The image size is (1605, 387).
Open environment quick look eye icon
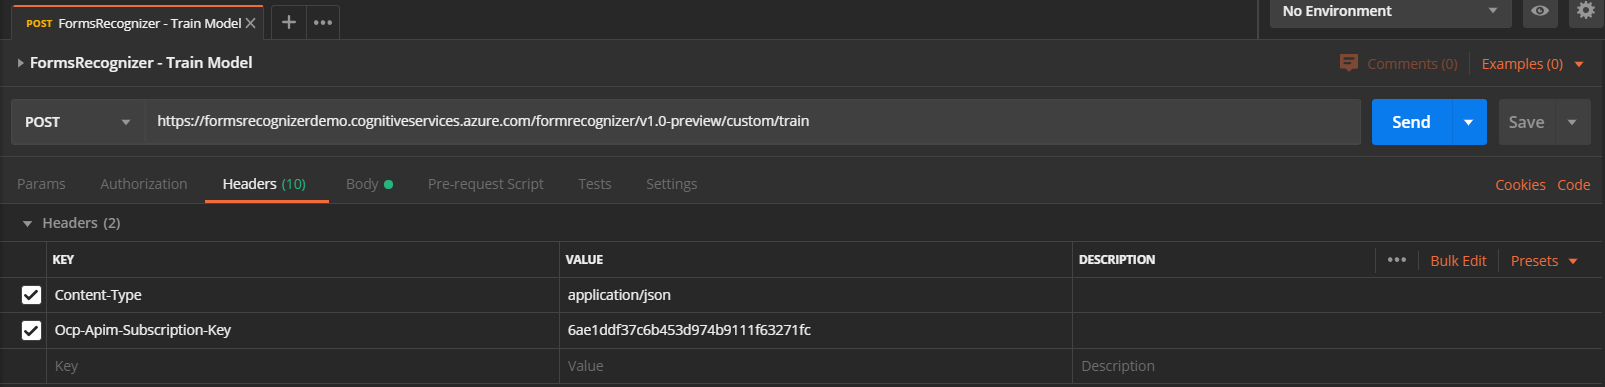(x=1540, y=11)
